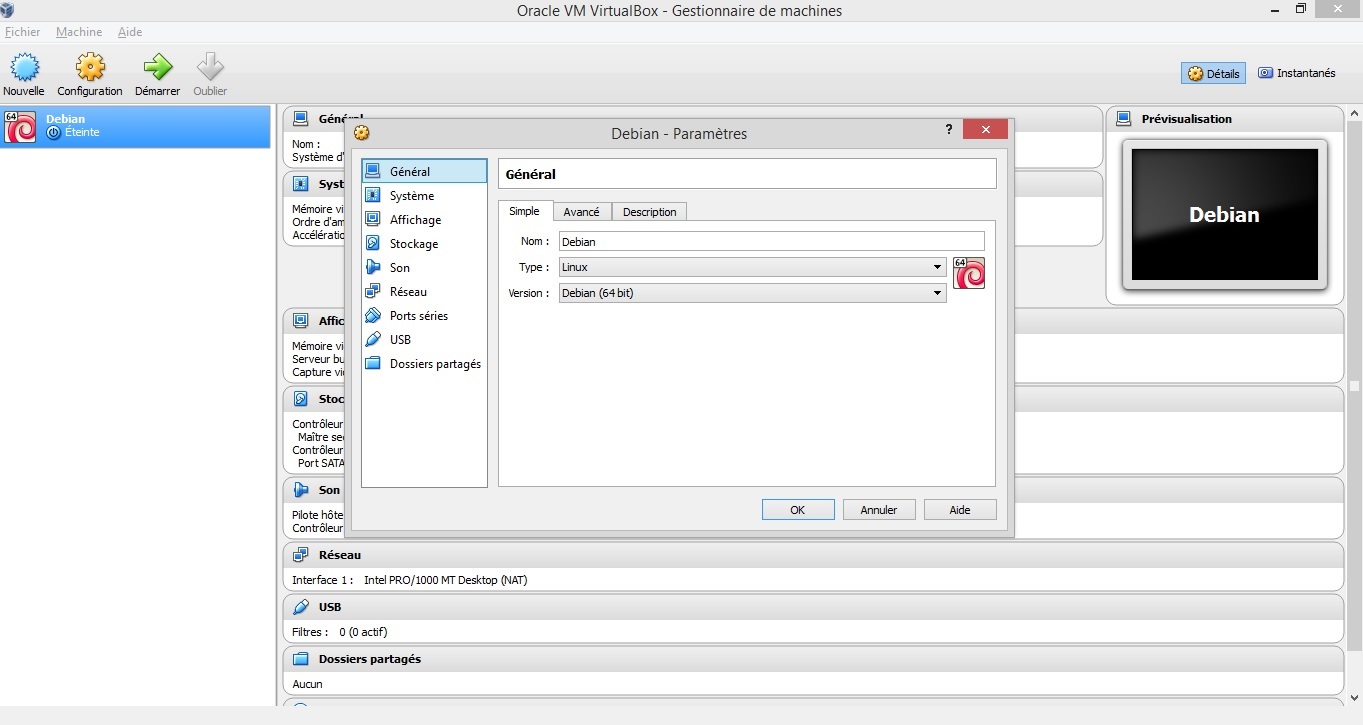The width and height of the screenshot is (1363, 725).
Task: Switch to Détails view
Action: coord(1213,73)
